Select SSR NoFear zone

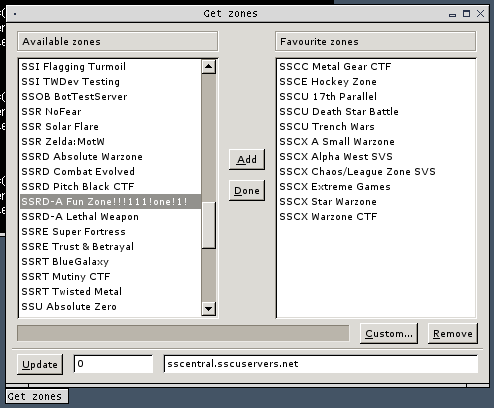pos(111,112)
